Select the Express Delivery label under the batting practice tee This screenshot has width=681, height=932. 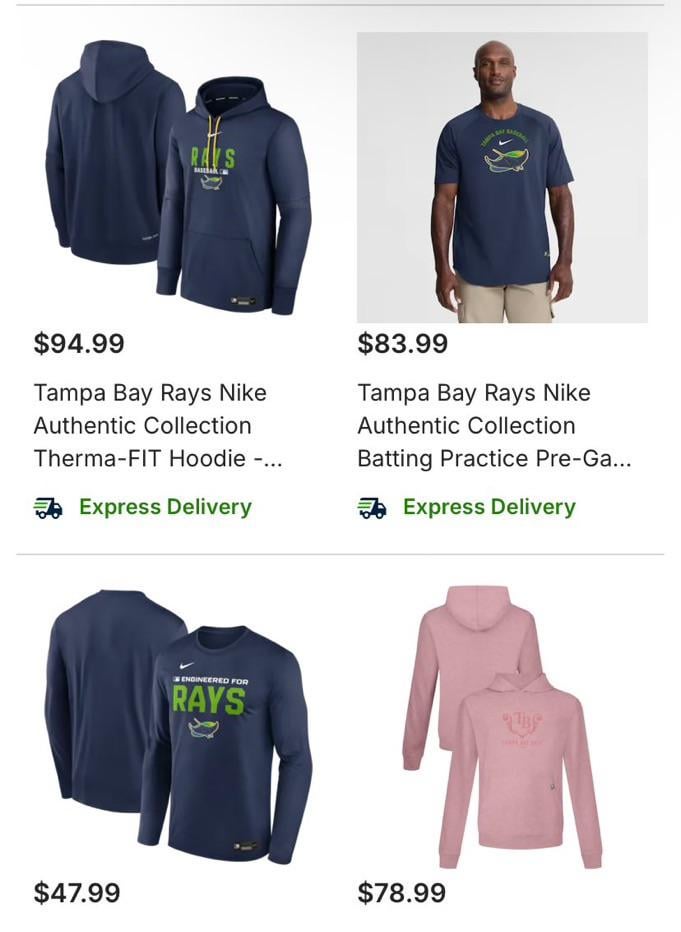click(x=489, y=507)
